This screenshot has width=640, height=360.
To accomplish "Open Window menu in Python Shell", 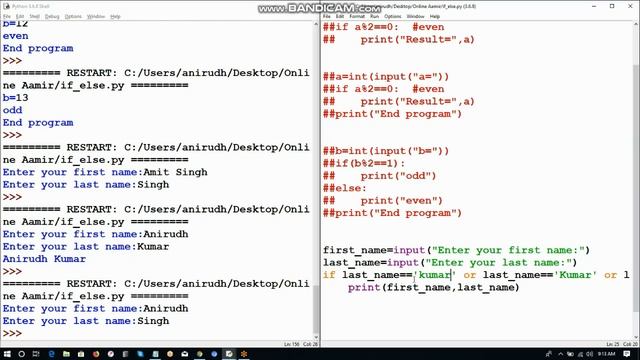I will pyautogui.click(x=96, y=16).
